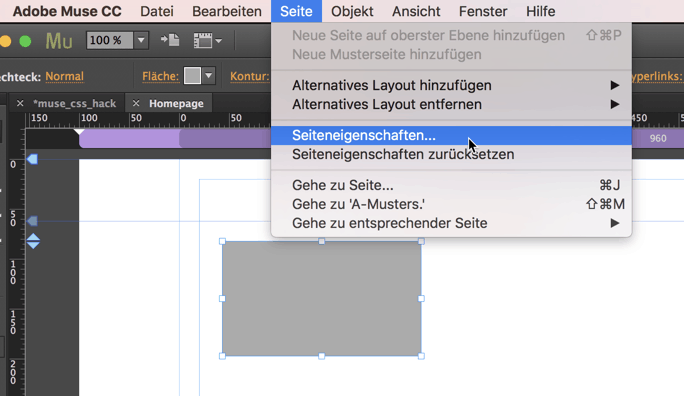Open the Datei menu
The height and width of the screenshot is (396, 684).
[x=157, y=11]
